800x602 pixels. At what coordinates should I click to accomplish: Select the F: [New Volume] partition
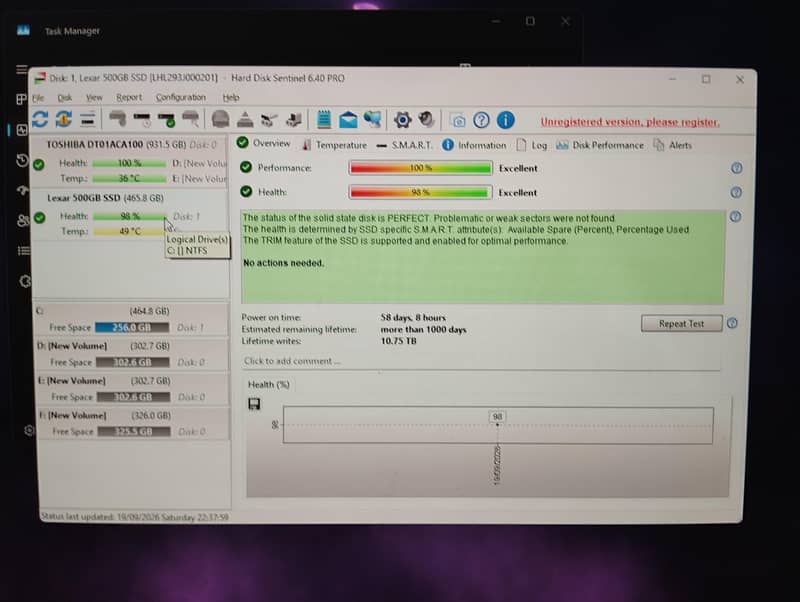coord(133,423)
